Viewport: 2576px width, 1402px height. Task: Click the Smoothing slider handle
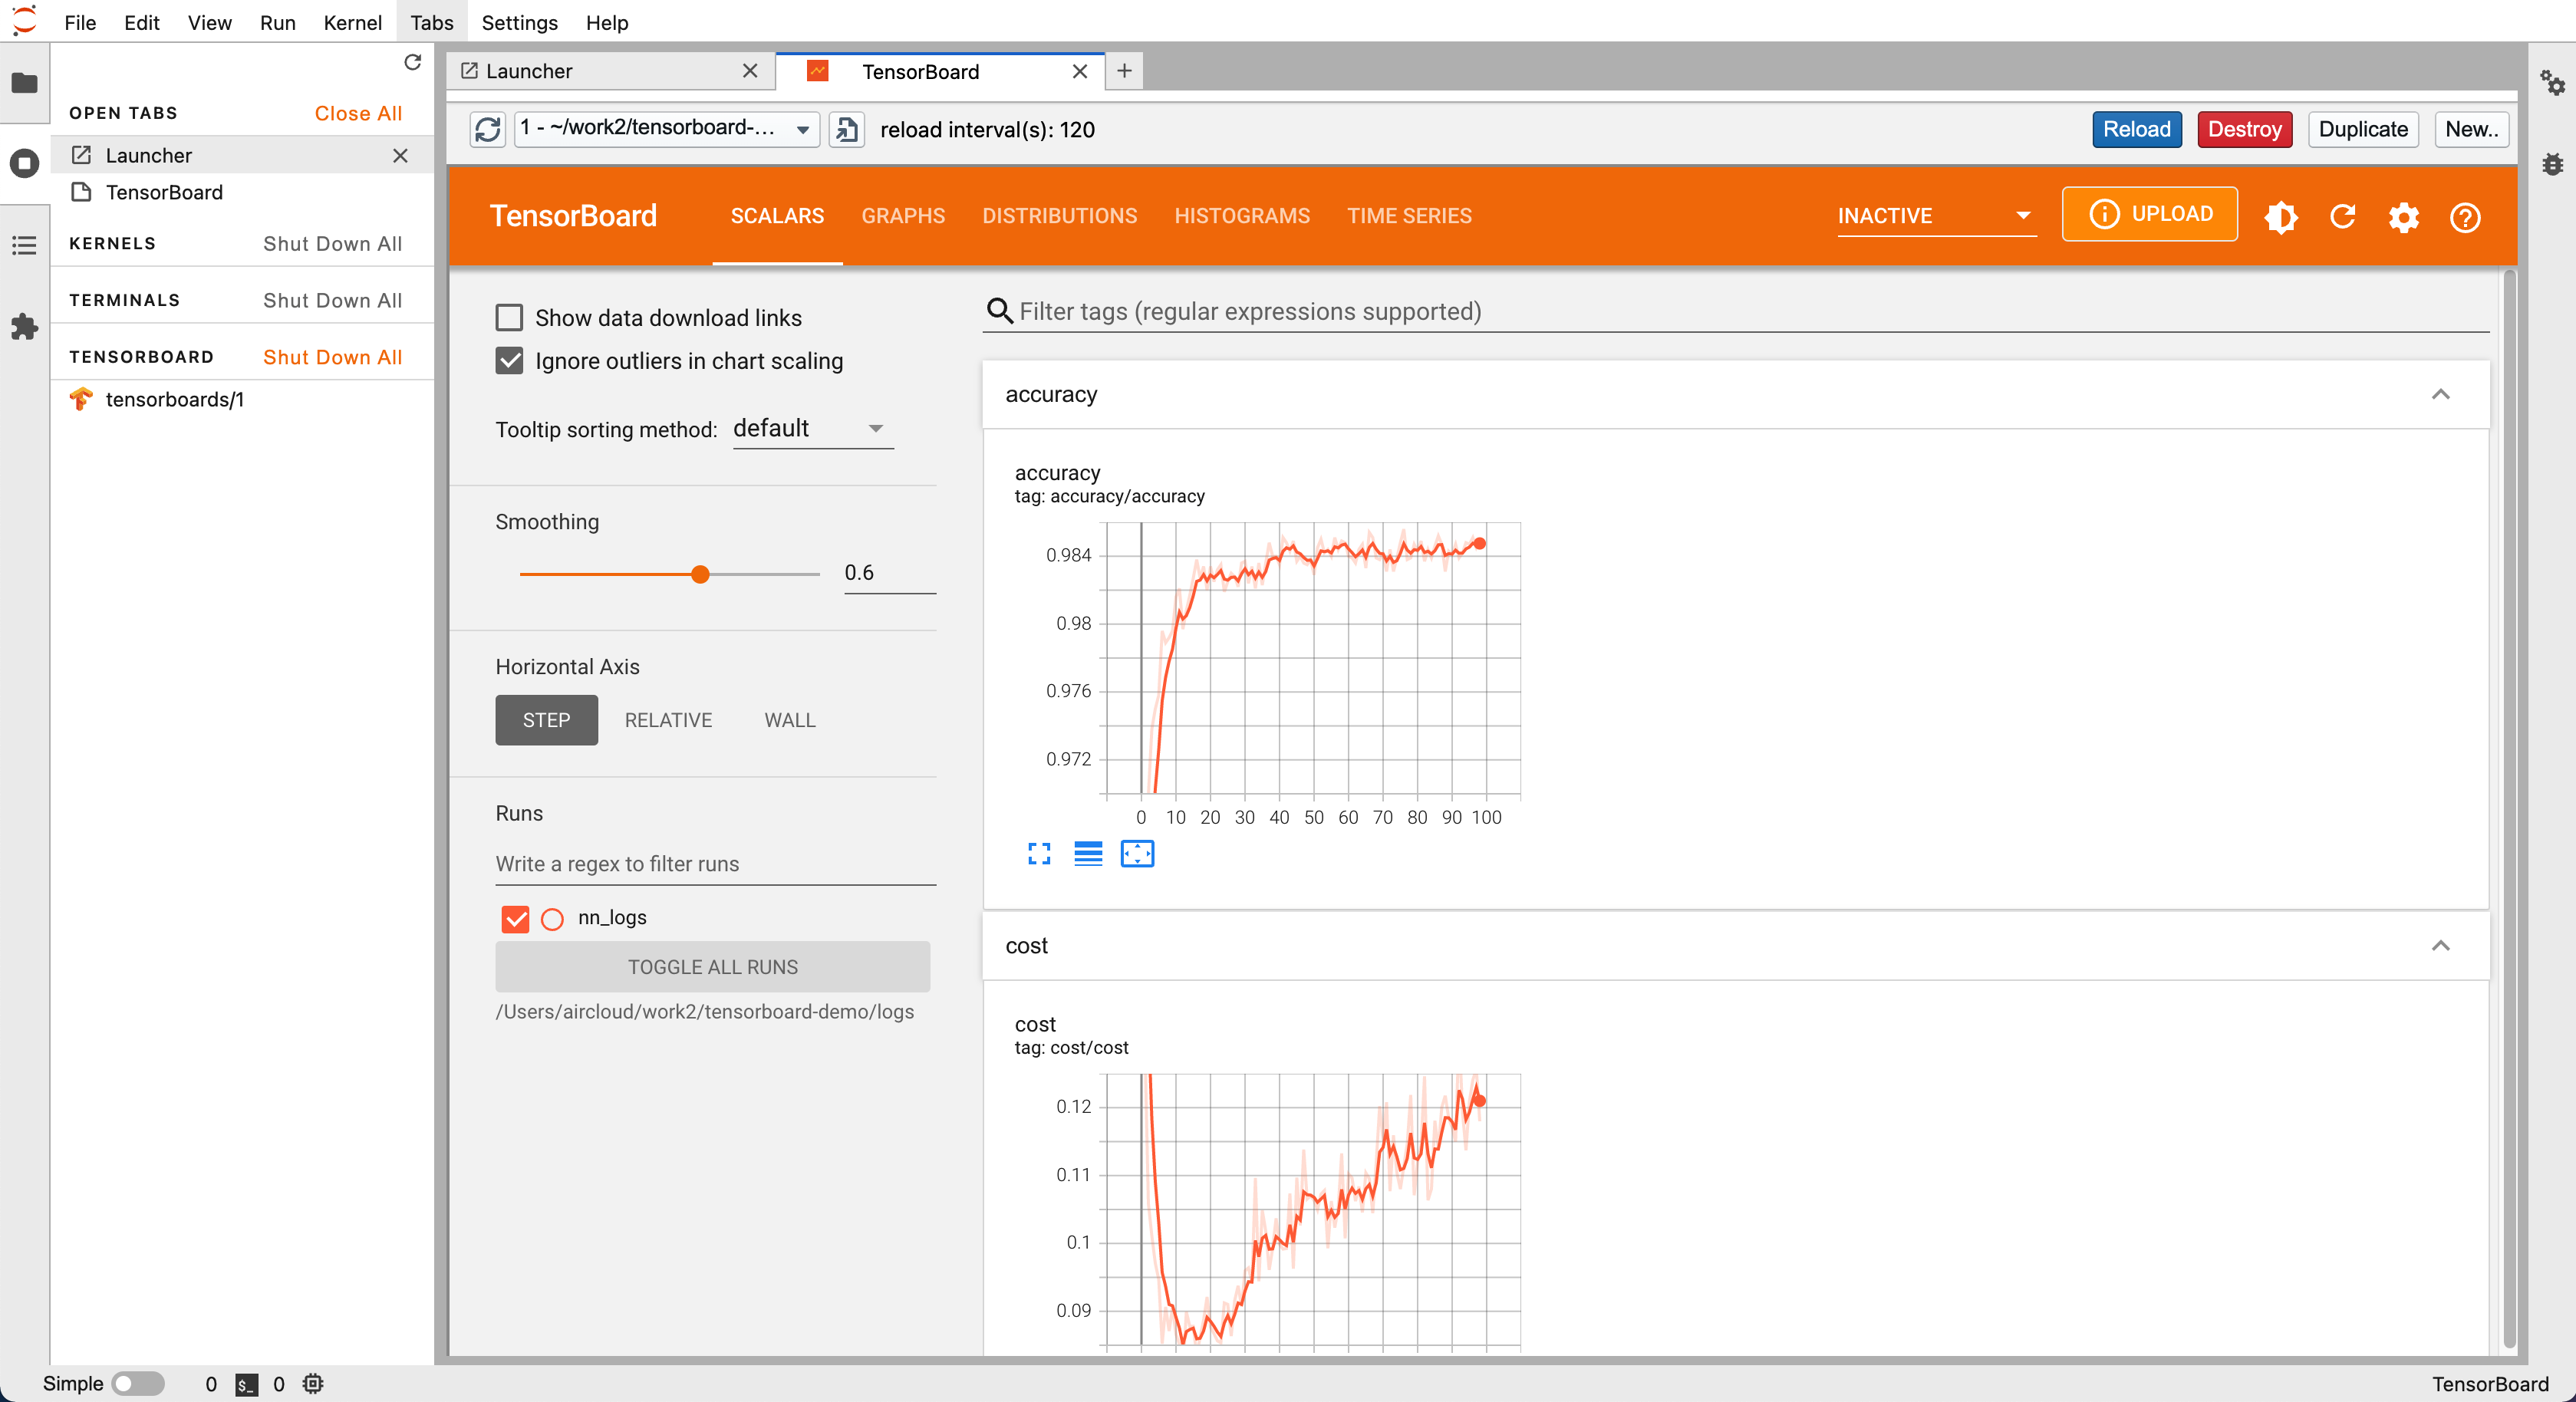pyautogui.click(x=700, y=574)
